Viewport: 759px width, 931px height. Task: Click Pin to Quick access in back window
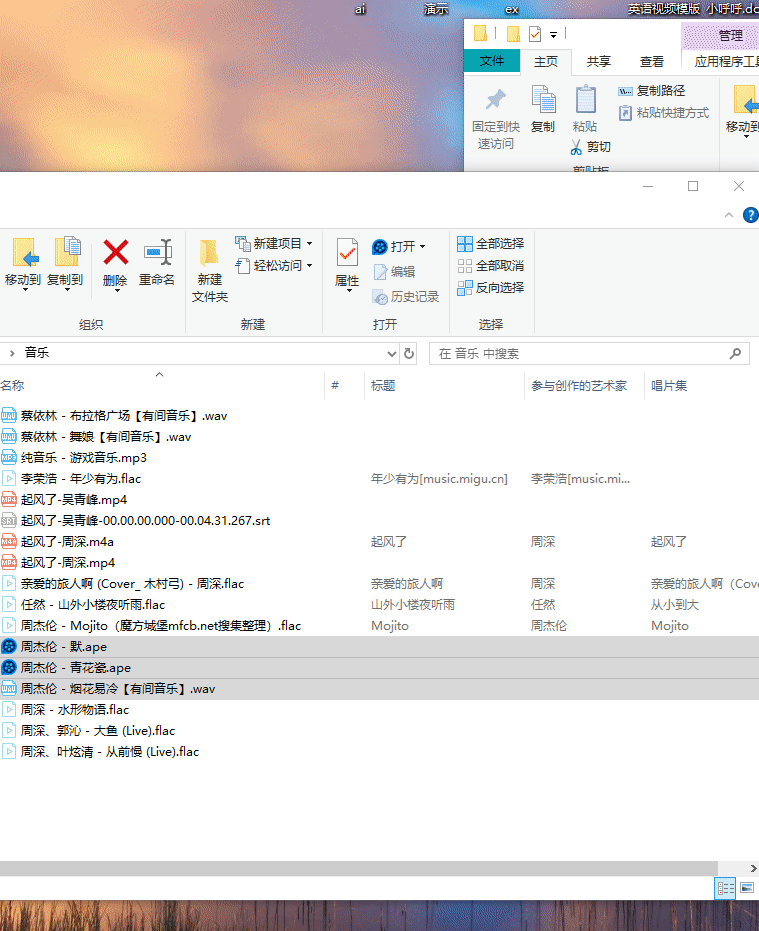click(x=496, y=119)
